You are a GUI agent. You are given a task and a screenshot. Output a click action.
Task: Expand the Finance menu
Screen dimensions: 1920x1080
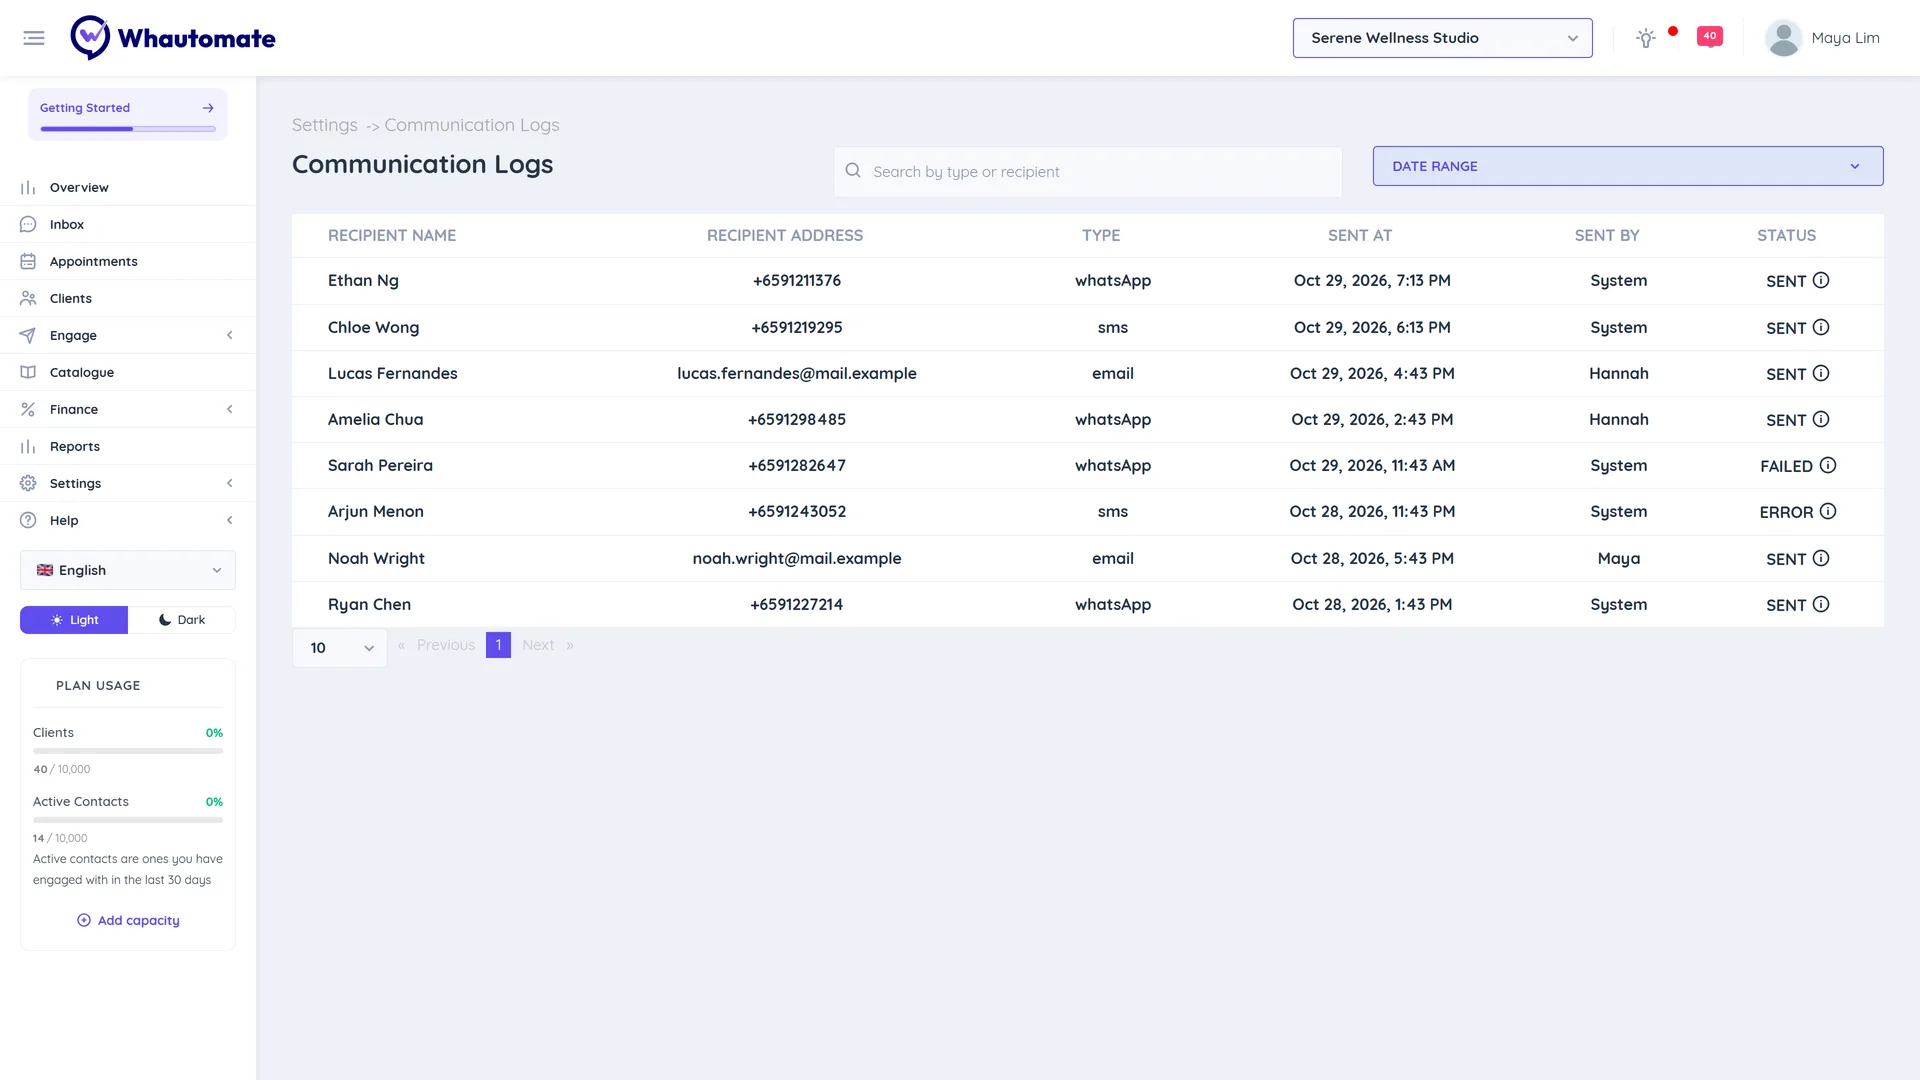[128, 409]
